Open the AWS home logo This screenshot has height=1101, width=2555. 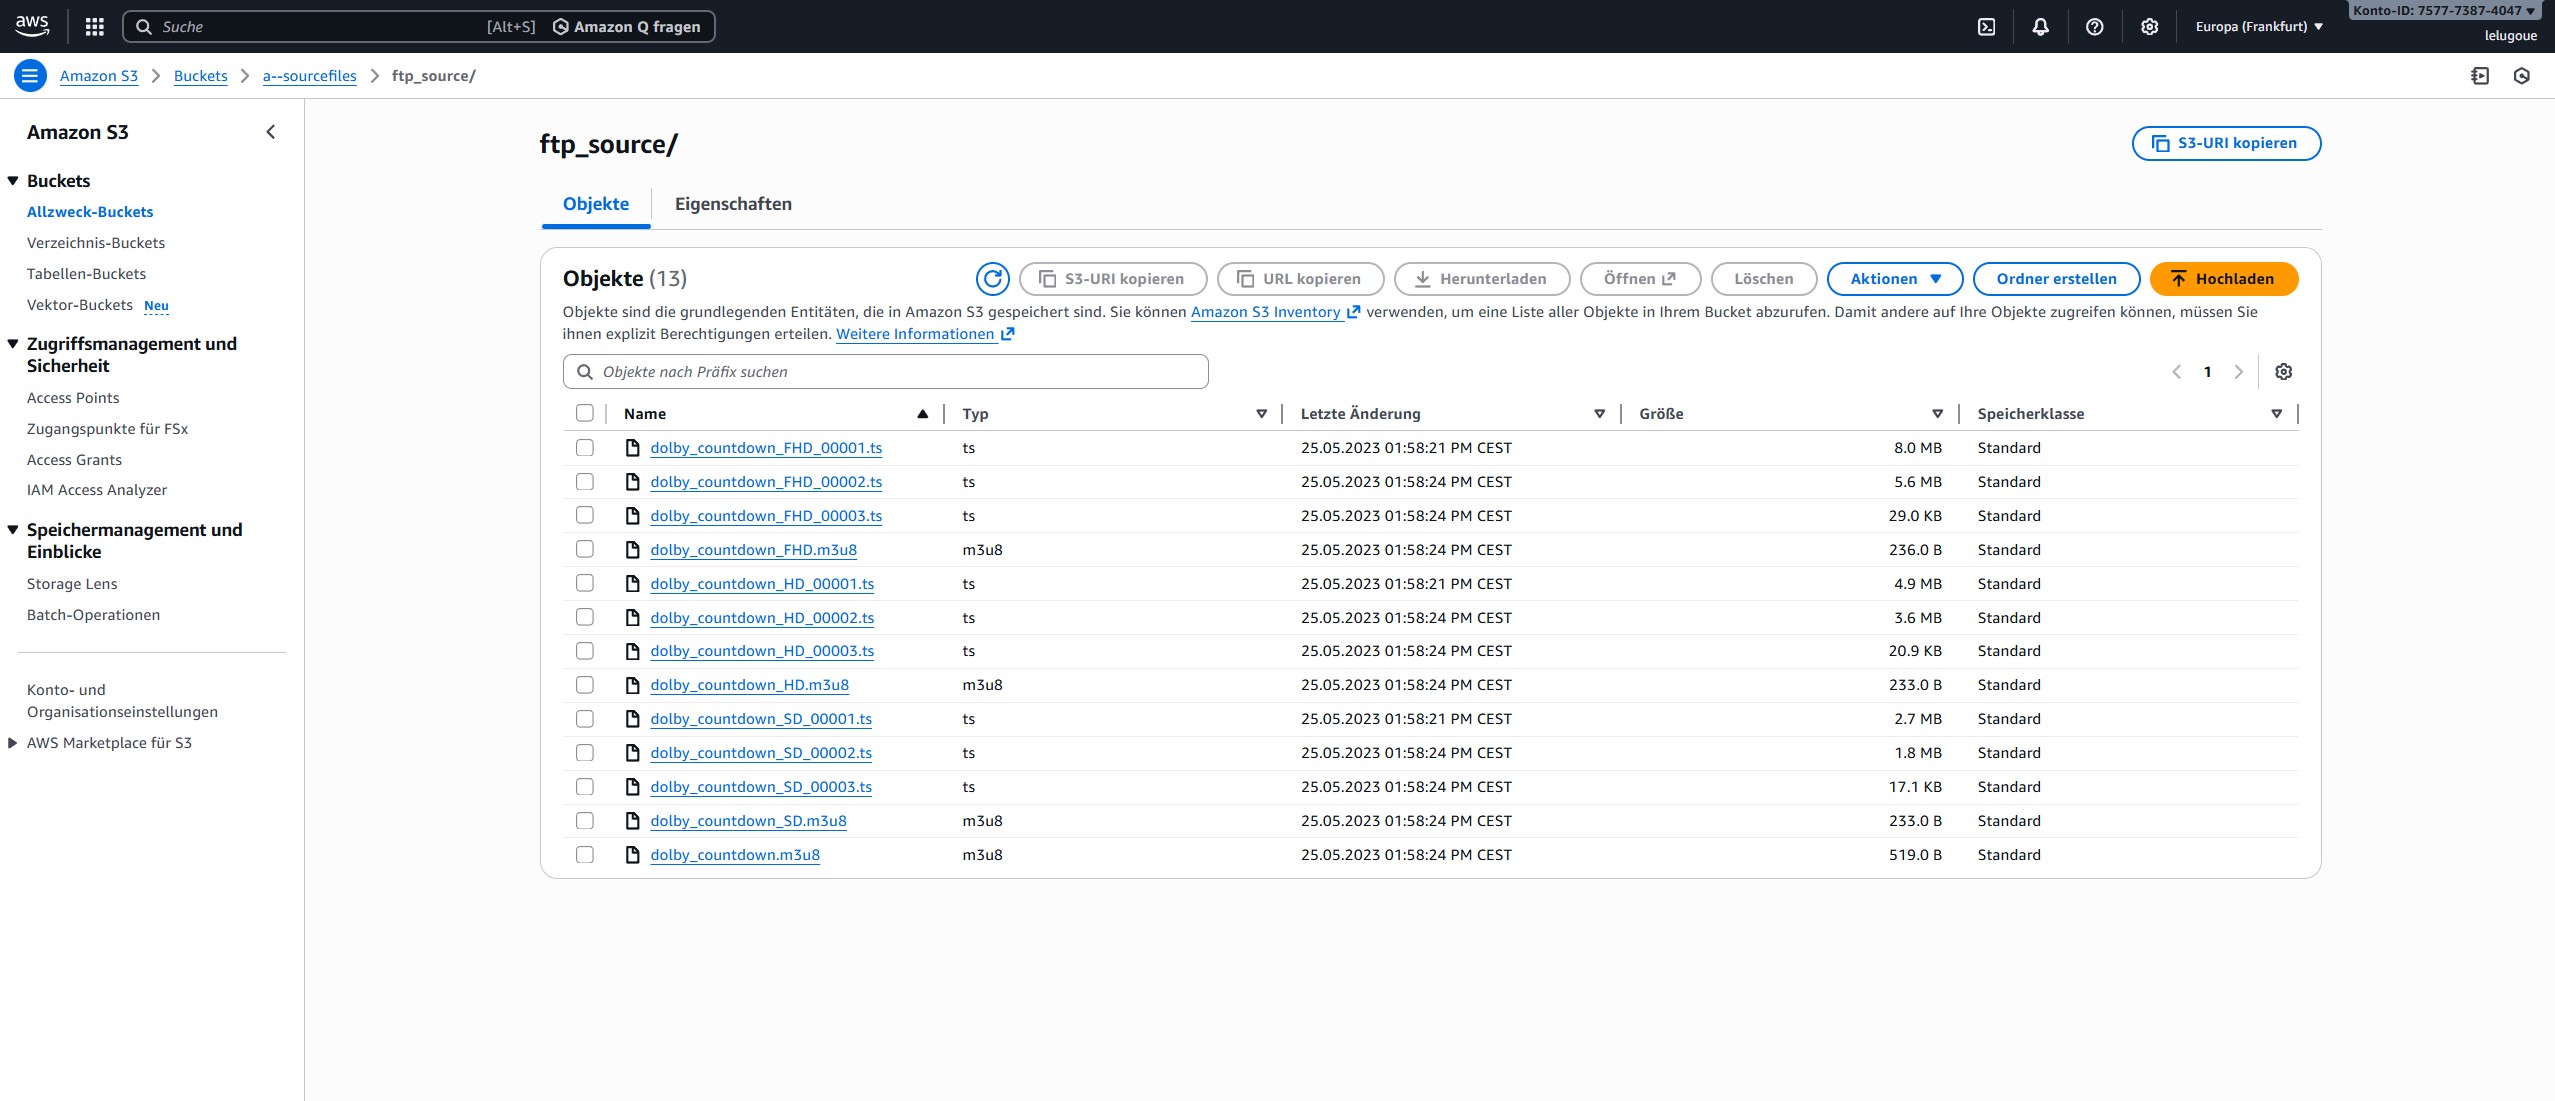[x=32, y=26]
